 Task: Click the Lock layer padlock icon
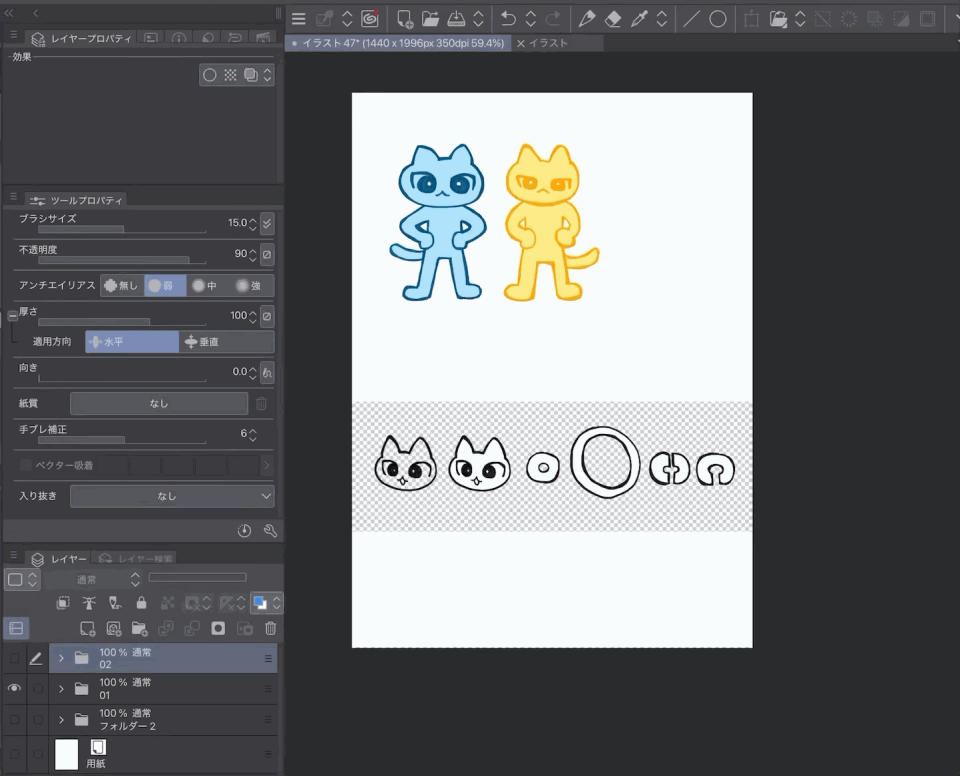tap(141, 603)
